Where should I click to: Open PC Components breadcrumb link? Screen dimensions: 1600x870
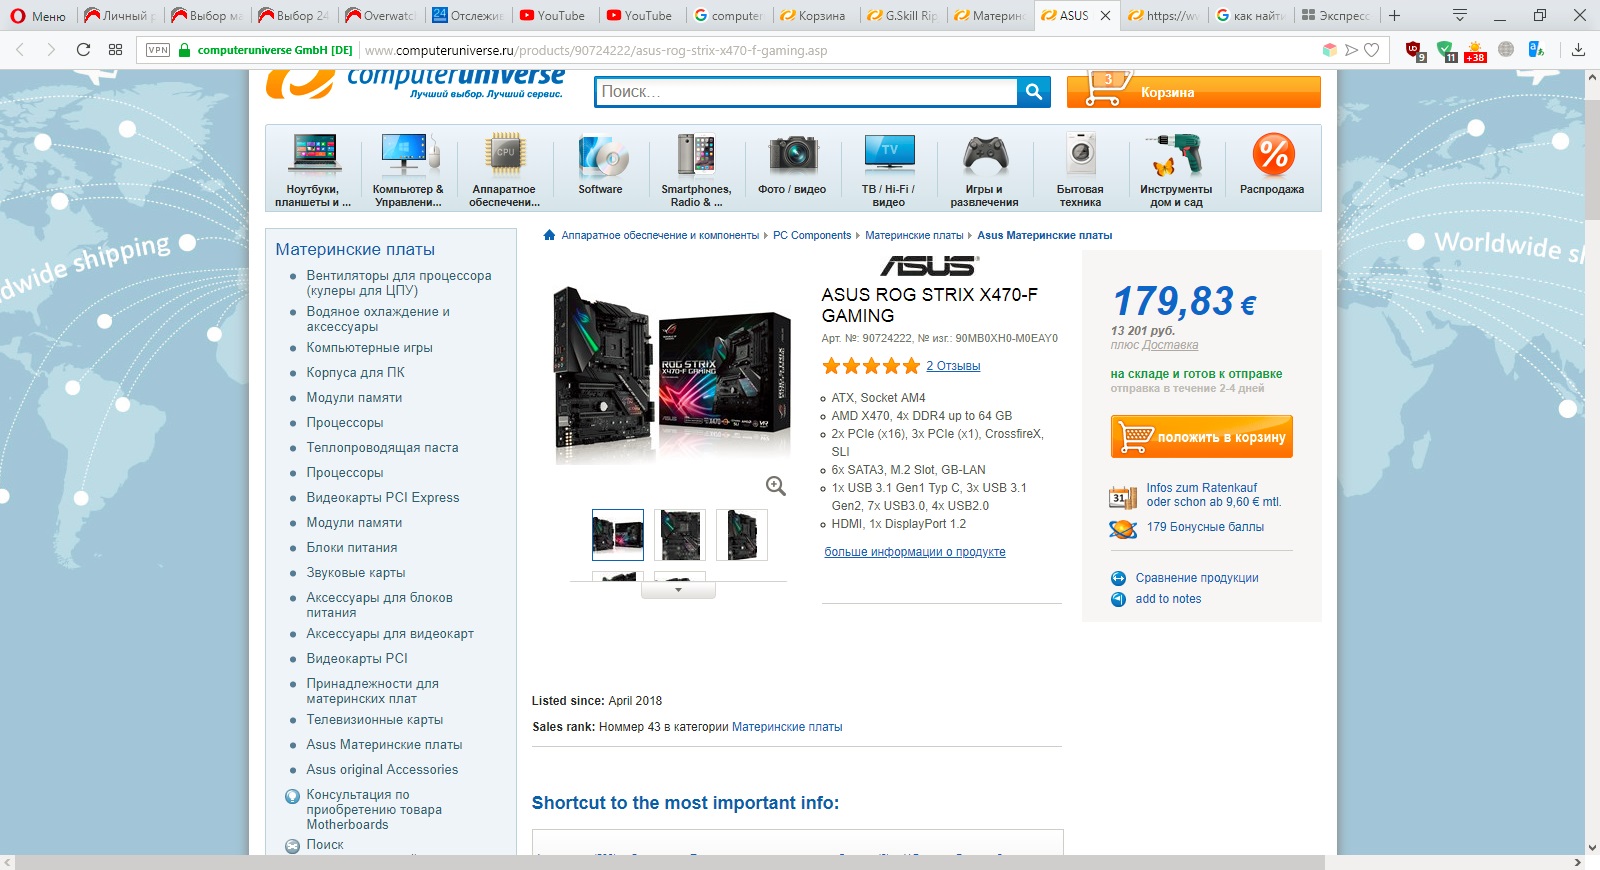point(812,236)
